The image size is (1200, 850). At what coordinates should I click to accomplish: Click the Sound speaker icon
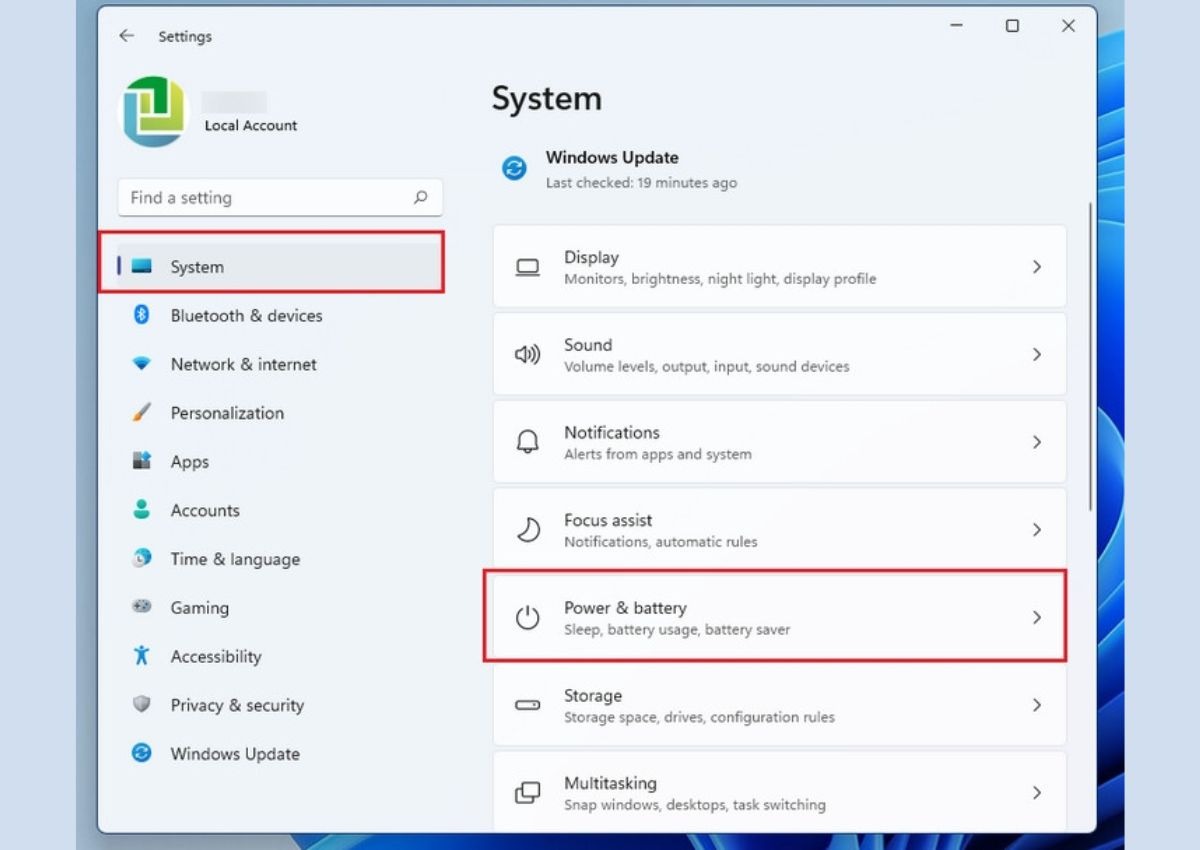click(x=527, y=354)
